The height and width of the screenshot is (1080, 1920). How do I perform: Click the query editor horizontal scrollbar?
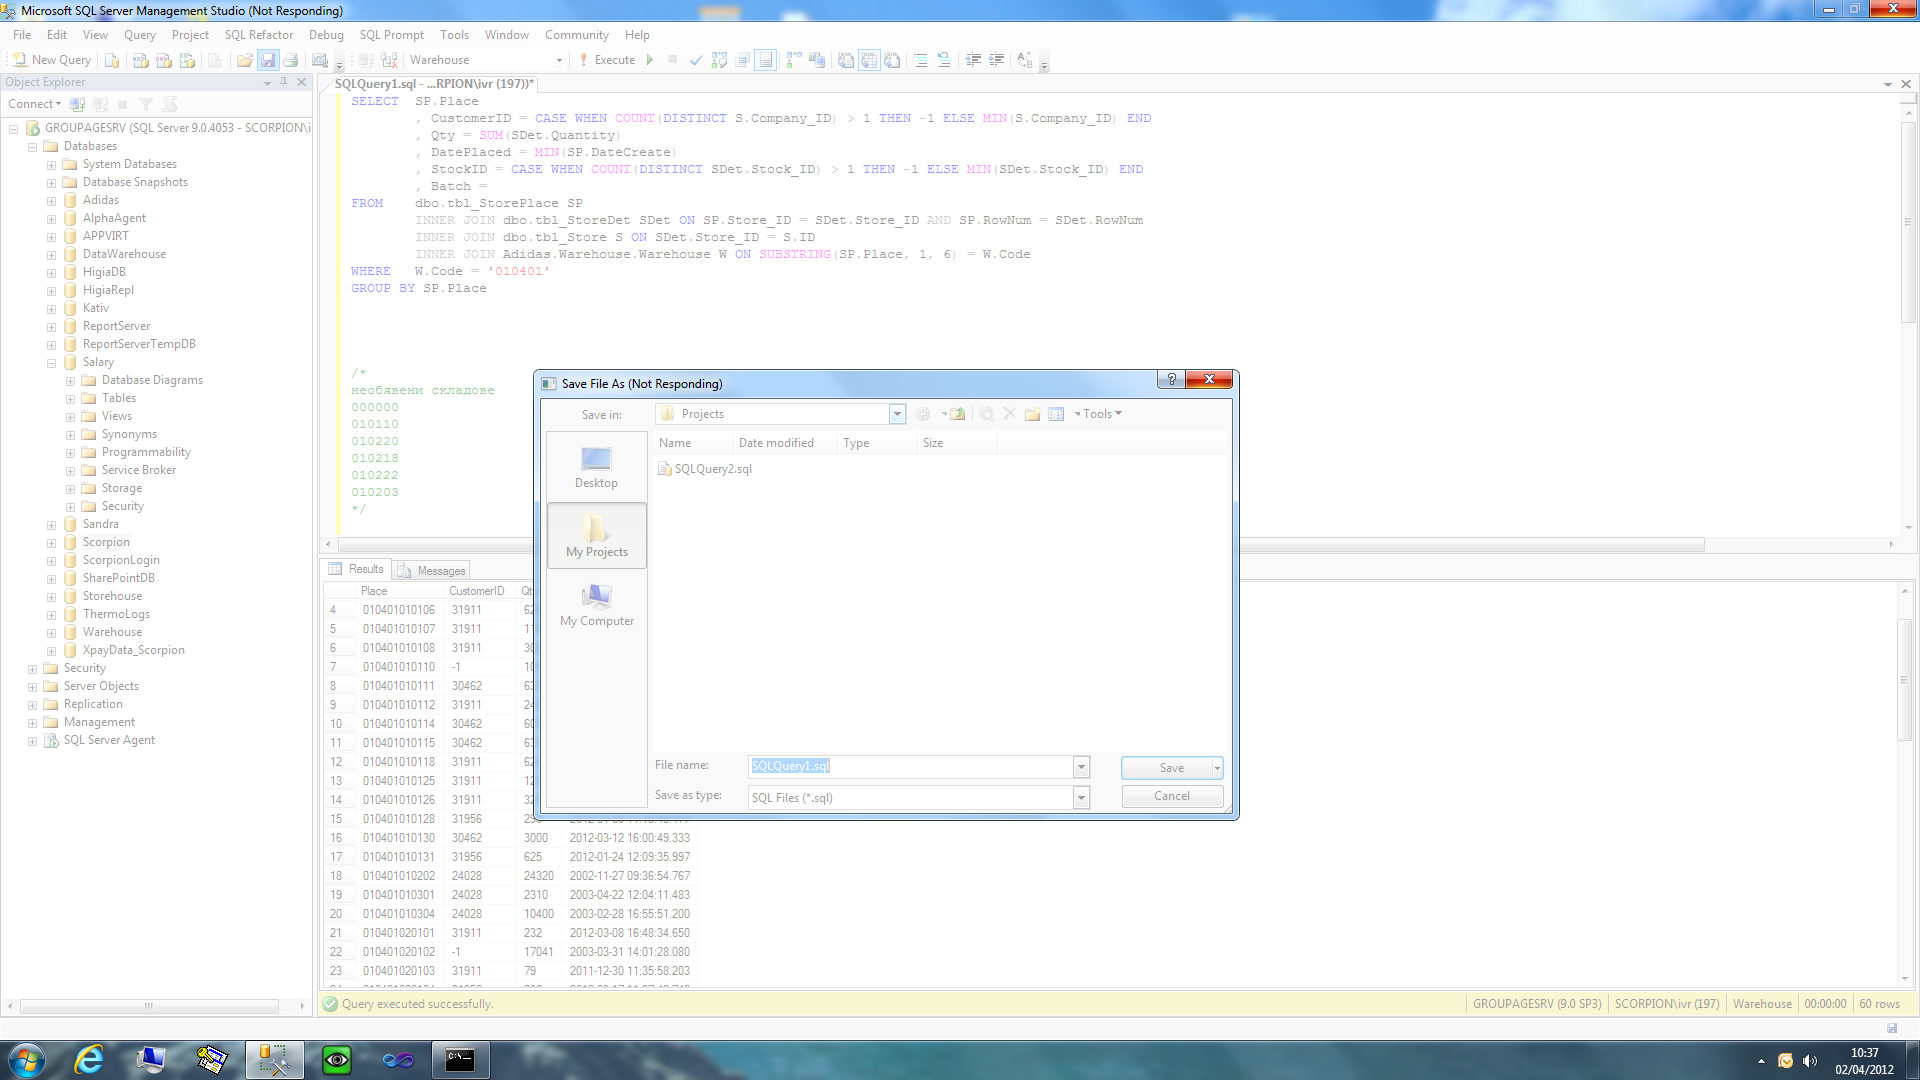pos(1020,545)
